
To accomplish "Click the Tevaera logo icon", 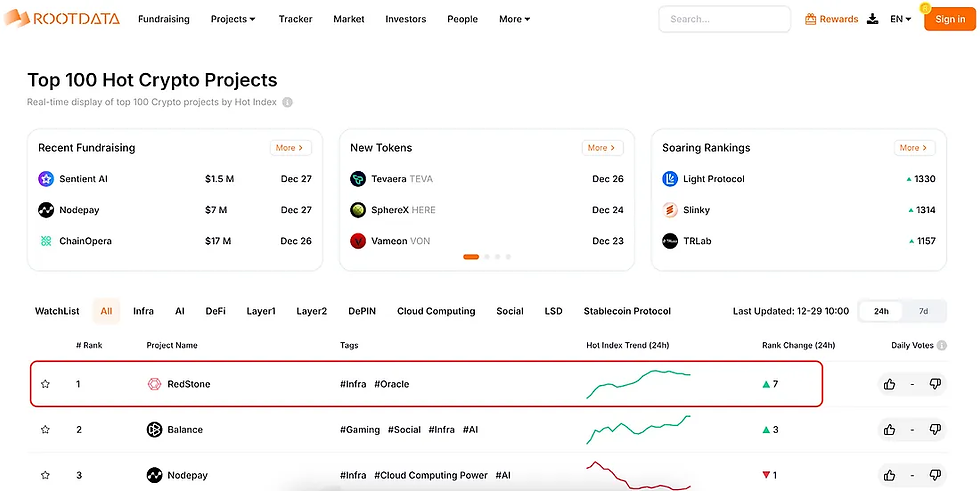I will (358, 179).
